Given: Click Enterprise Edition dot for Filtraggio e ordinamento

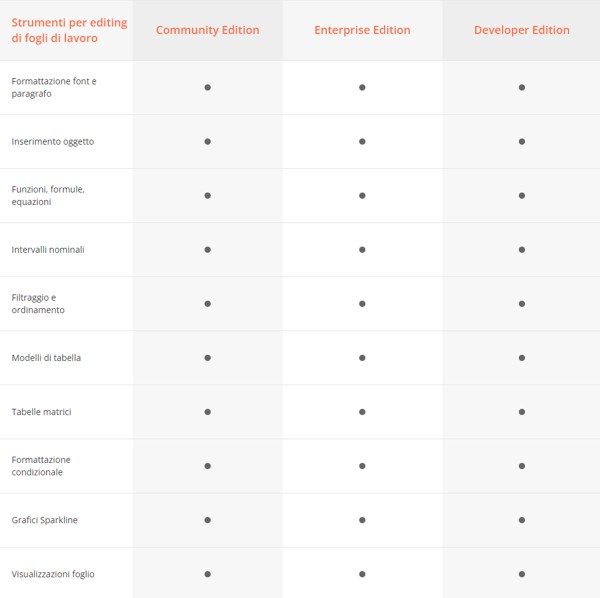Looking at the screenshot, I should (x=362, y=303).
